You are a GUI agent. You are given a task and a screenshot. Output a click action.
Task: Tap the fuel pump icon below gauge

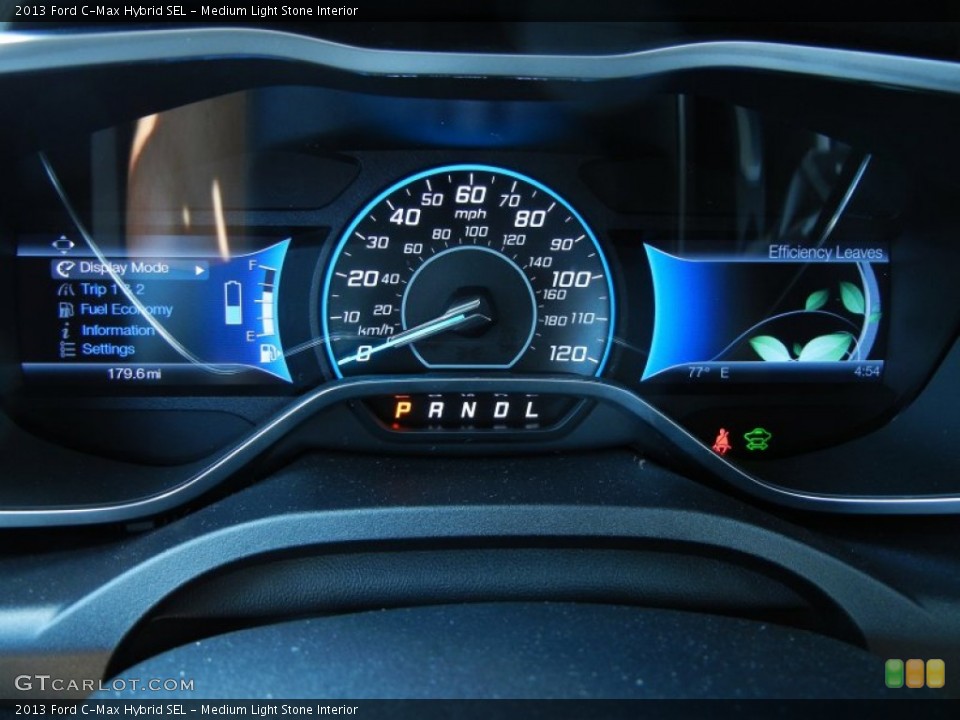(269, 352)
